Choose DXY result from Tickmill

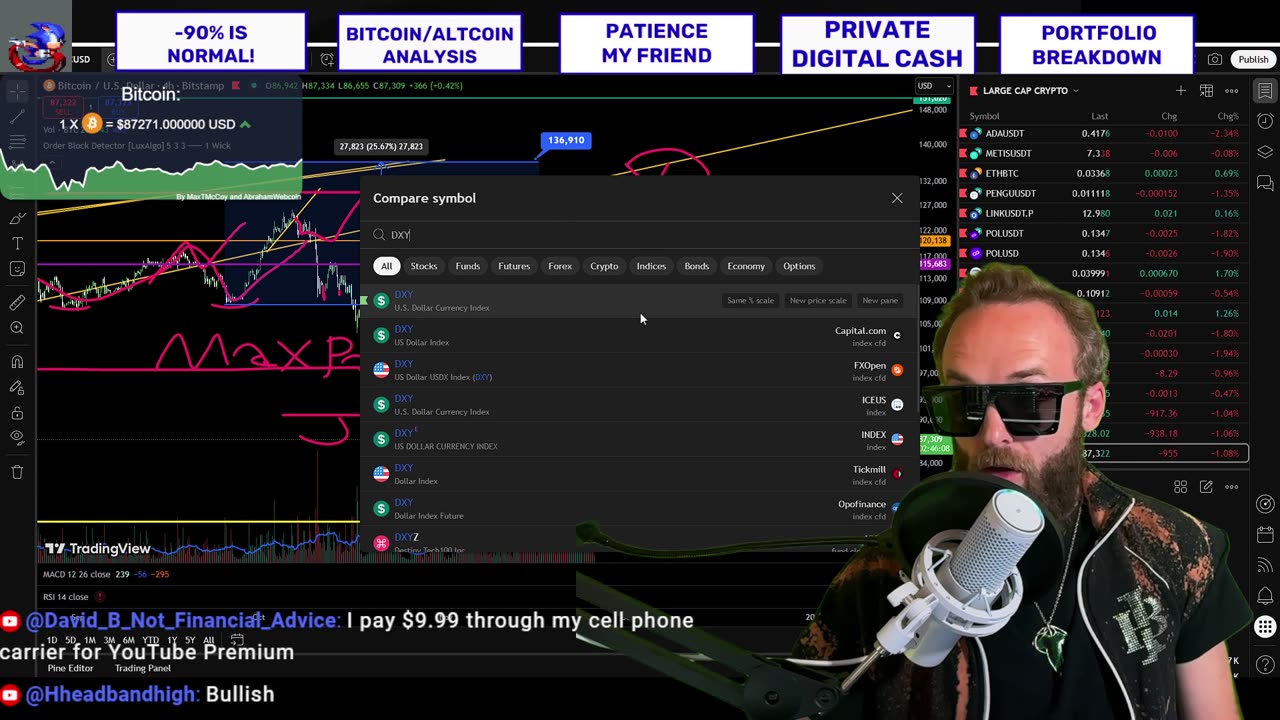640,474
